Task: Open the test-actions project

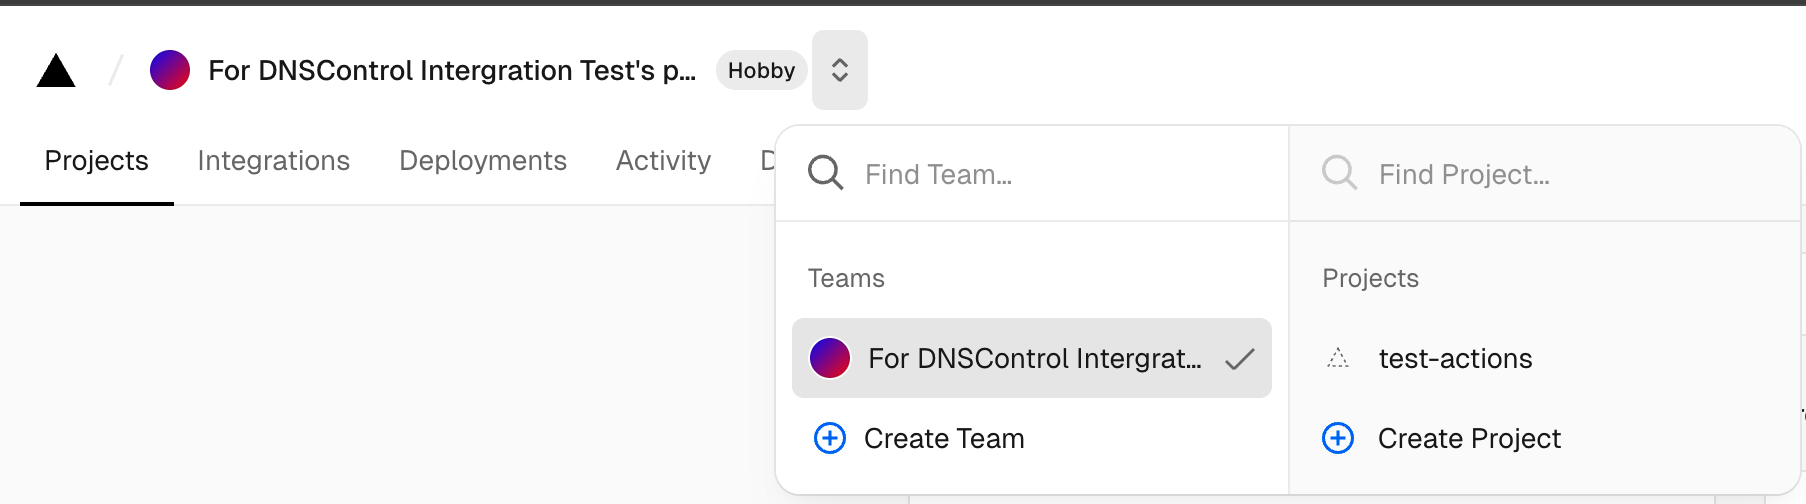Action: 1455,359
